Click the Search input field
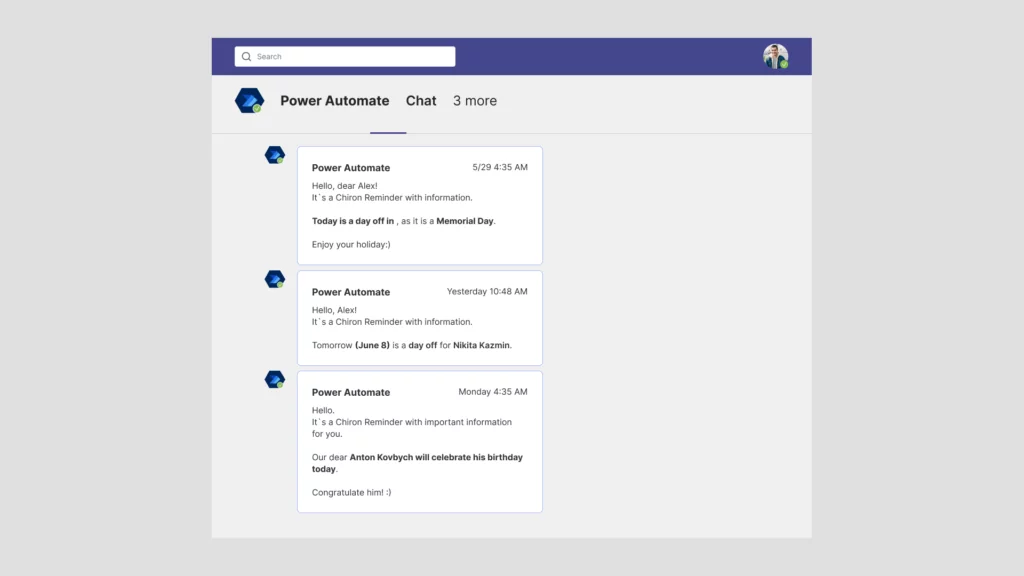Viewport: 1024px width, 576px height. coord(344,56)
